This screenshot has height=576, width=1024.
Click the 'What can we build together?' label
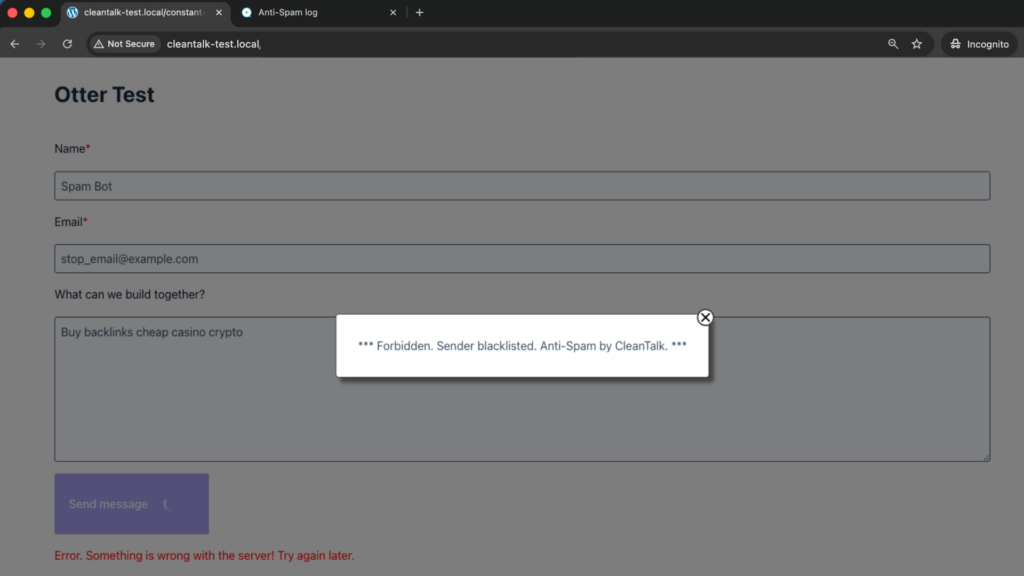click(129, 295)
